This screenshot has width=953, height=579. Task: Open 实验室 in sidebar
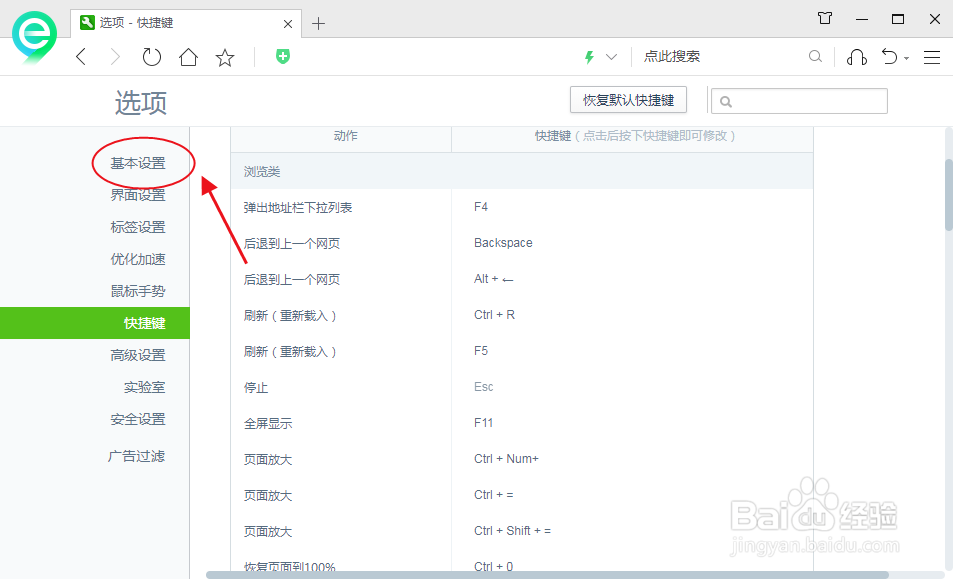click(x=145, y=387)
